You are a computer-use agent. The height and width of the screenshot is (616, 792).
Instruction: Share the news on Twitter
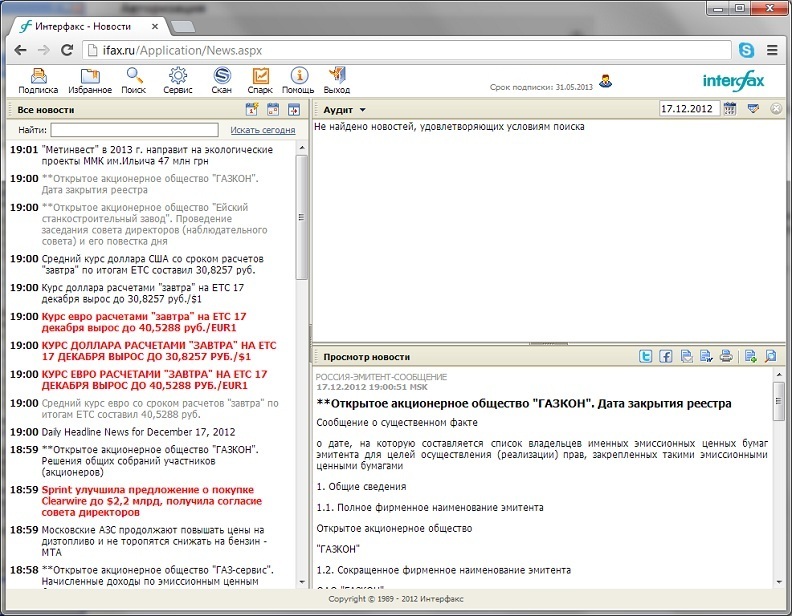click(x=646, y=356)
